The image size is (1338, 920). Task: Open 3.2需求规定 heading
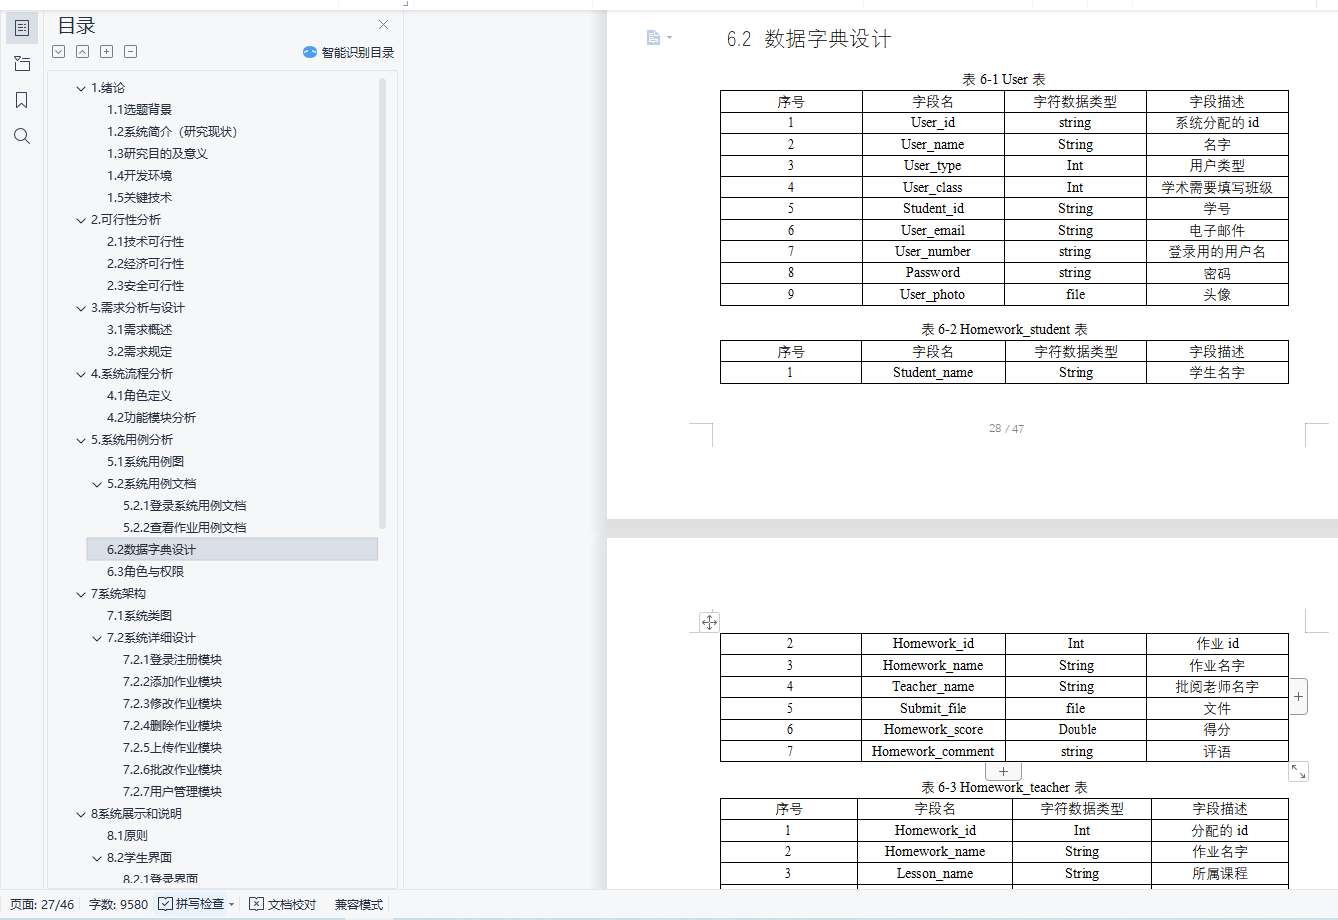[x=139, y=352]
